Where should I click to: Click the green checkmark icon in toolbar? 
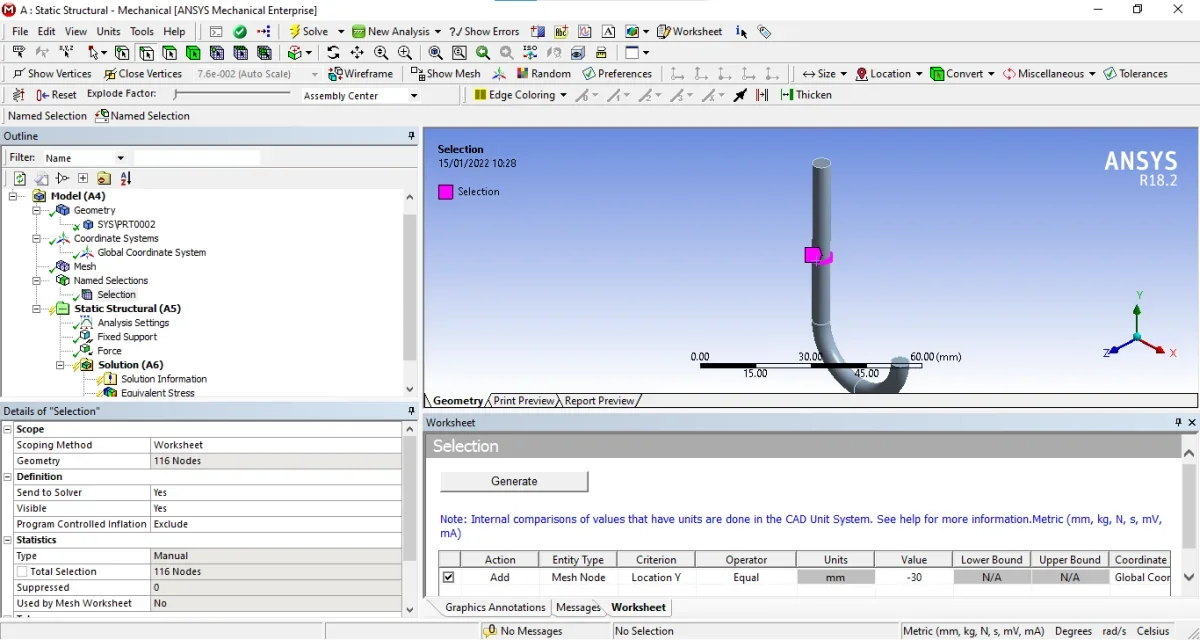[x=240, y=31]
